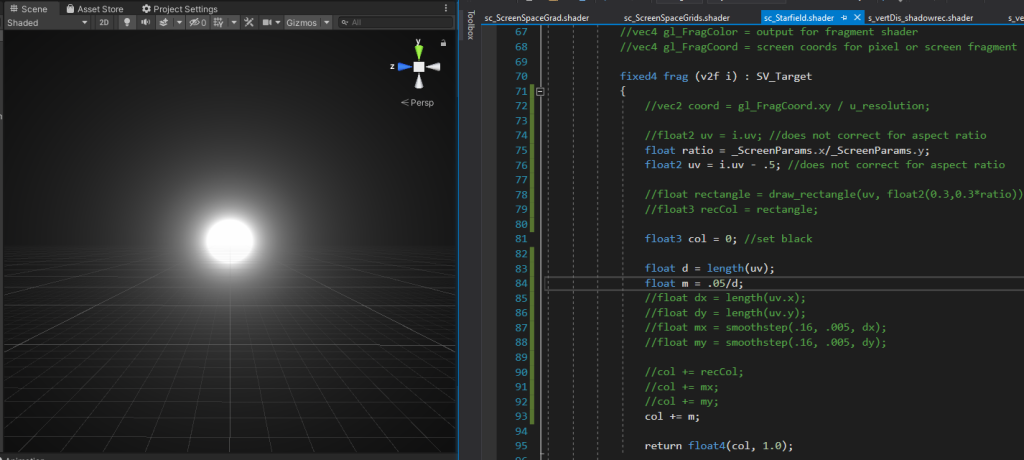The width and height of the screenshot is (1024, 460).
Task: Click the hidden objects visibility icon
Action: [197, 22]
